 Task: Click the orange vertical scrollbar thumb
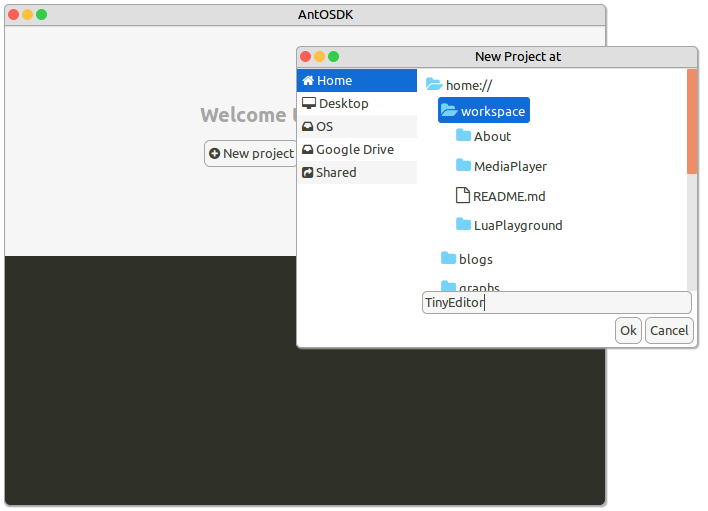coord(692,120)
